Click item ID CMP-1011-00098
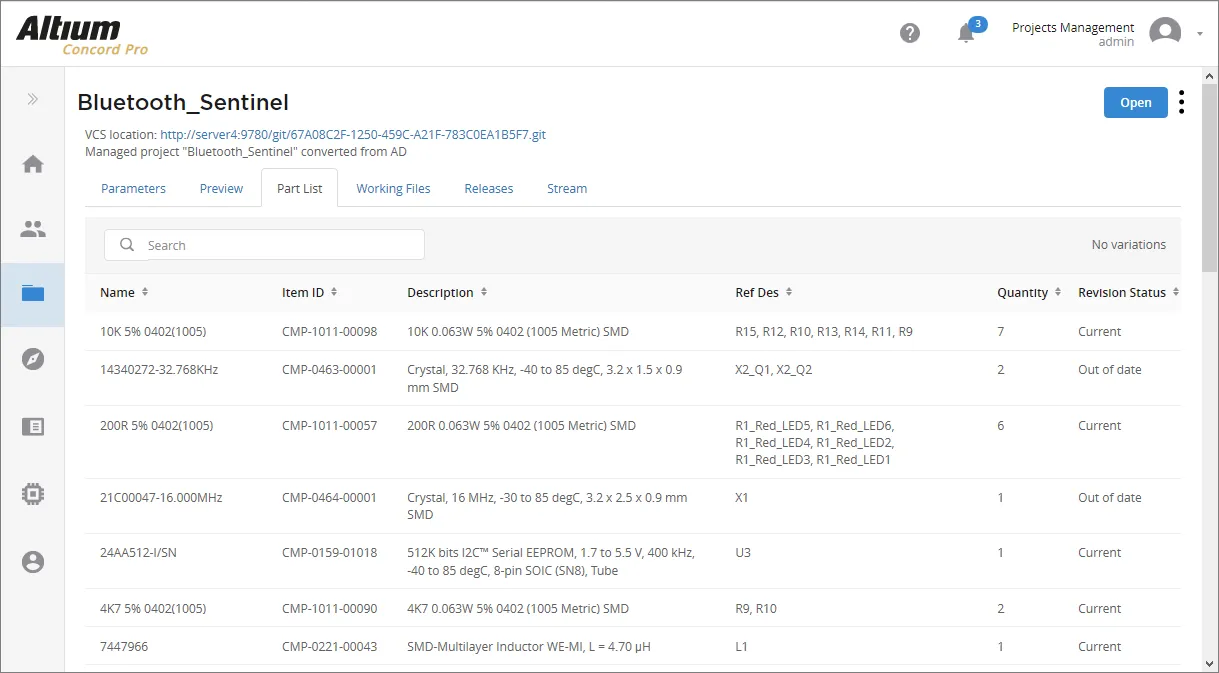Image resolution: width=1219 pixels, height=673 pixels. (329, 331)
